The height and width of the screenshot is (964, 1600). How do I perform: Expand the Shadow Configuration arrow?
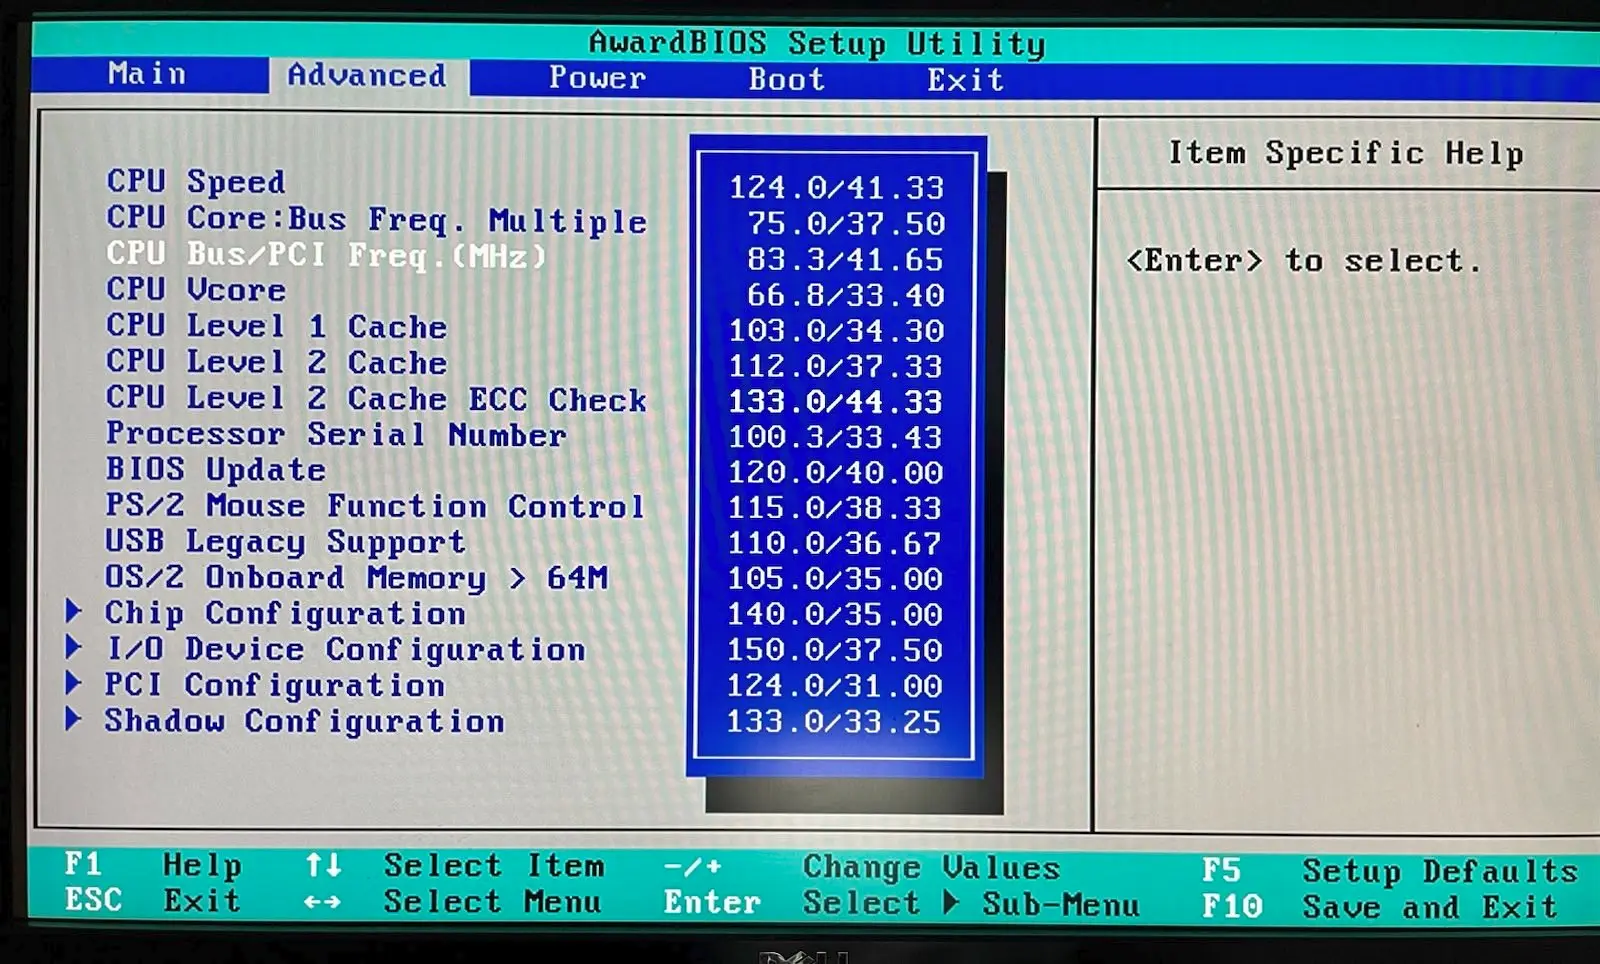click(73, 718)
